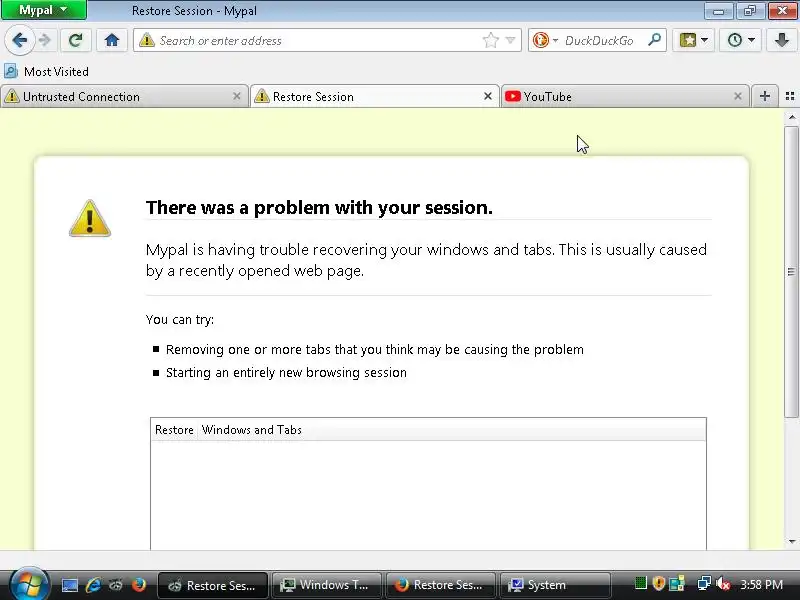This screenshot has width=800, height=600.
Task: Click the 3:58 PM system clock
Action: tap(761, 584)
